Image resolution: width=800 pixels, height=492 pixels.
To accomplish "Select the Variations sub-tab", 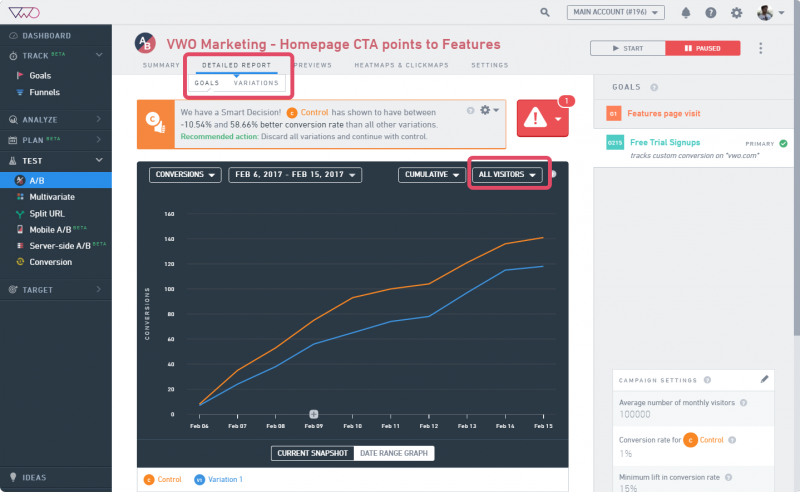I will point(256,83).
